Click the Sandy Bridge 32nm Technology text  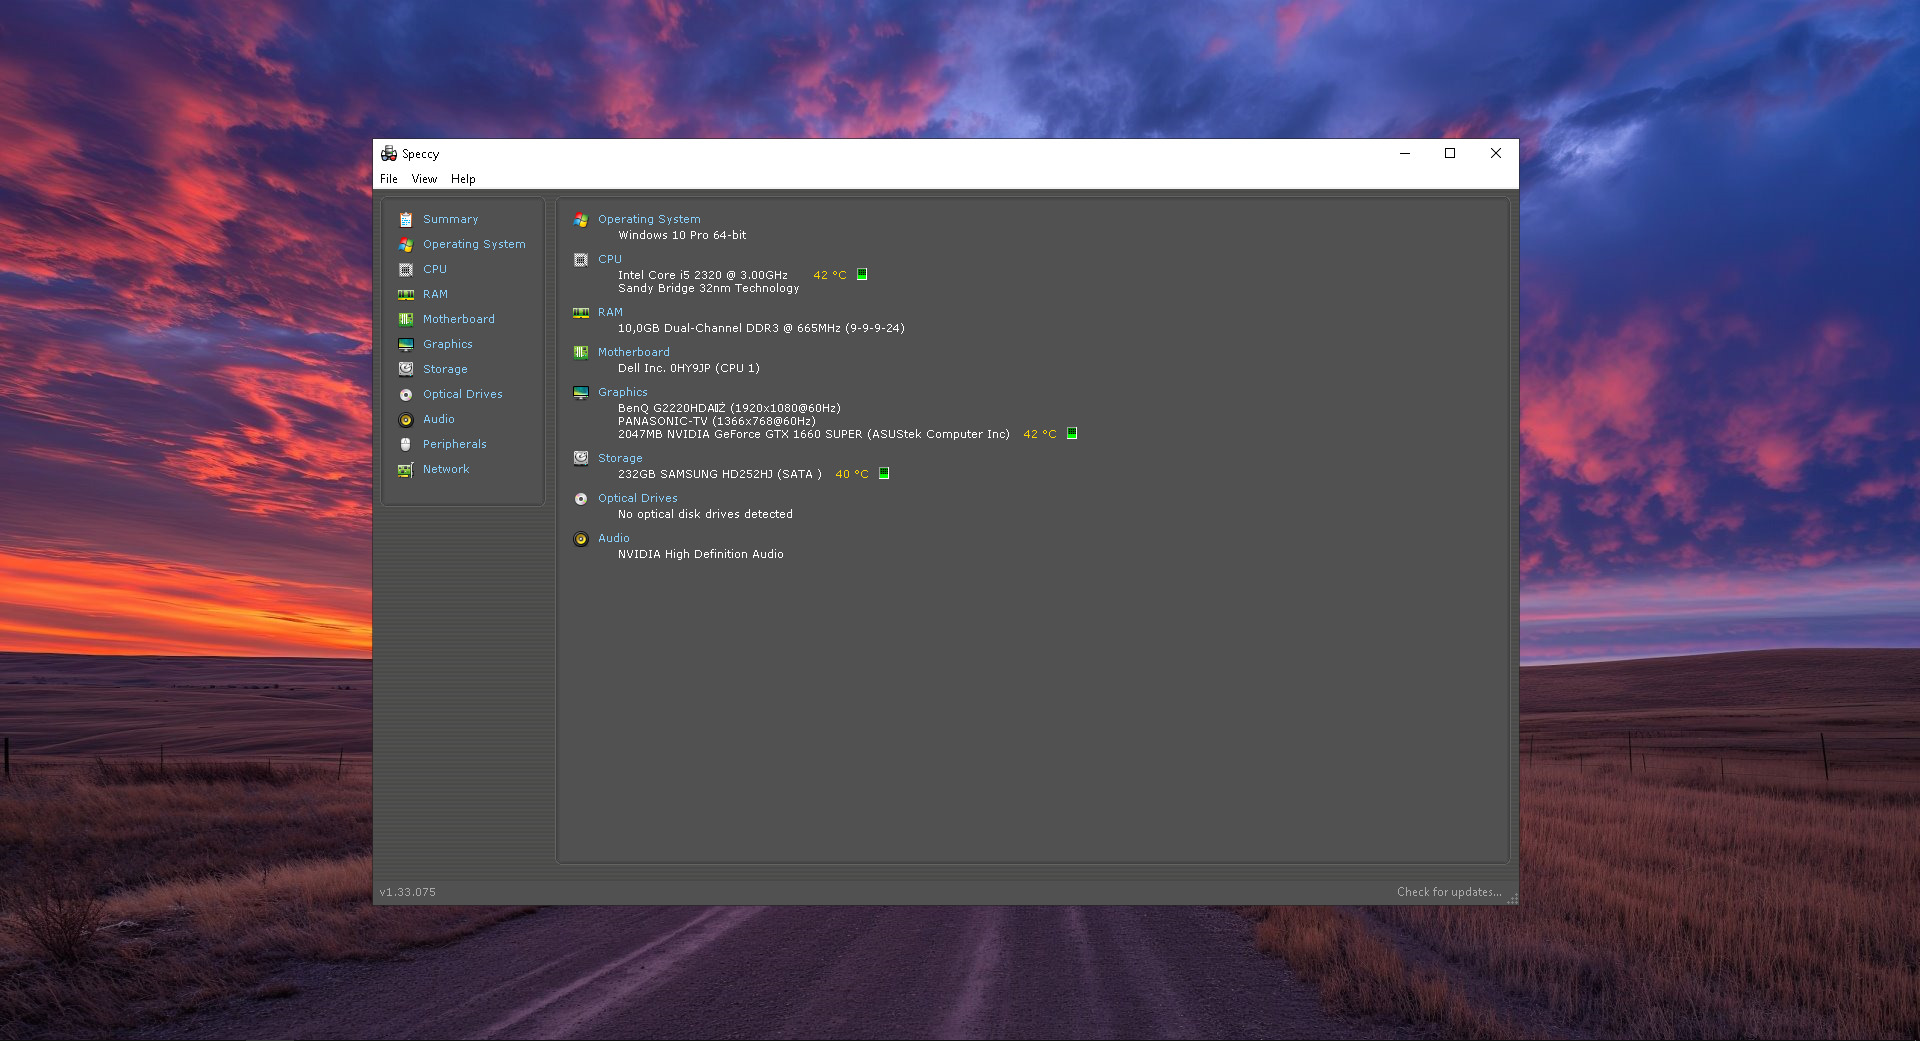point(709,288)
